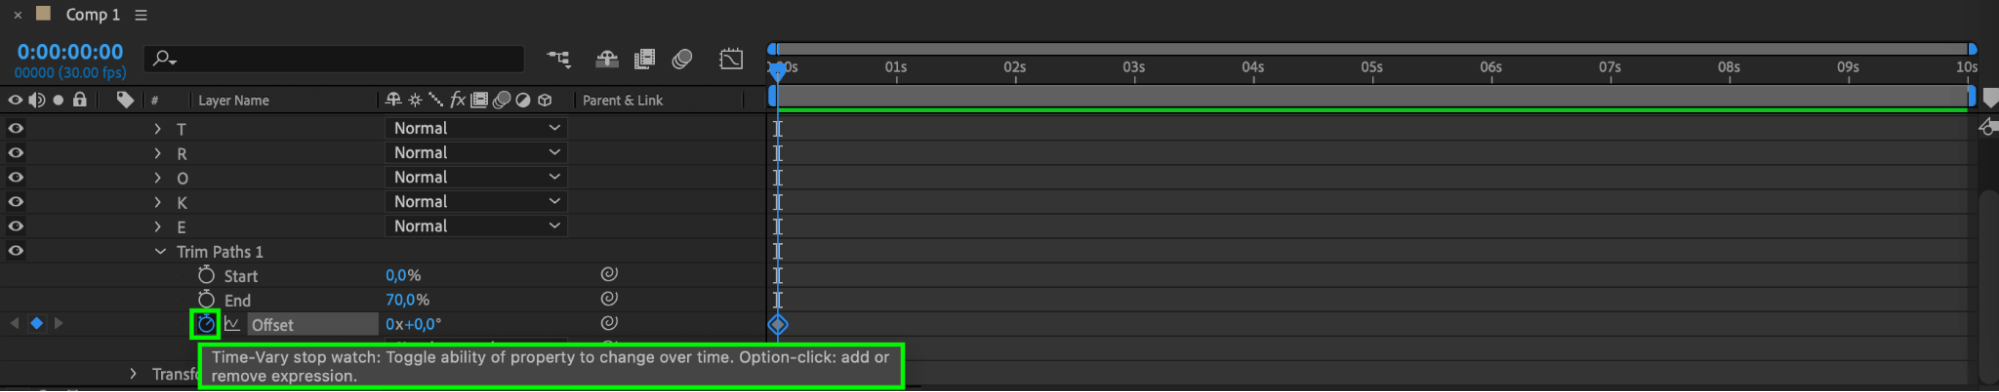This screenshot has height=392, width=1999.
Task: Expand the O layer properties
Action: point(157,178)
